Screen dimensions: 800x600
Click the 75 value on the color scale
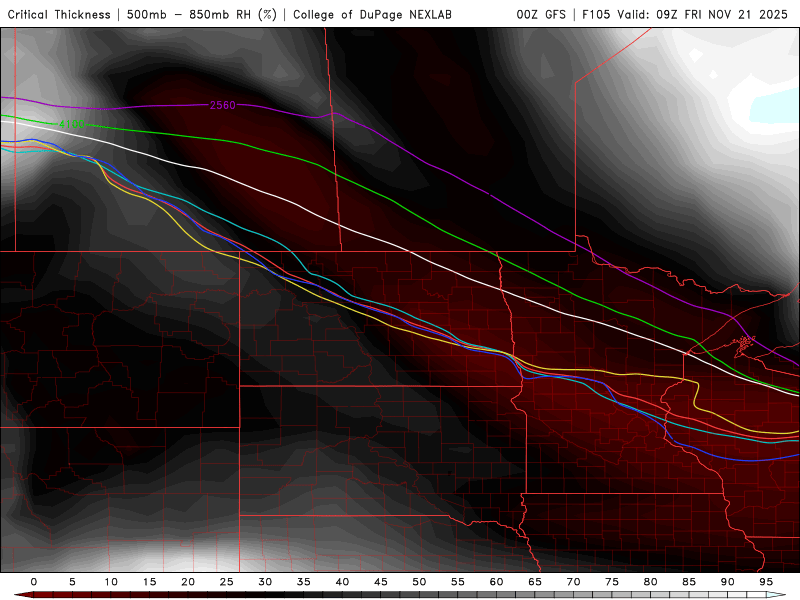pyautogui.click(x=612, y=582)
